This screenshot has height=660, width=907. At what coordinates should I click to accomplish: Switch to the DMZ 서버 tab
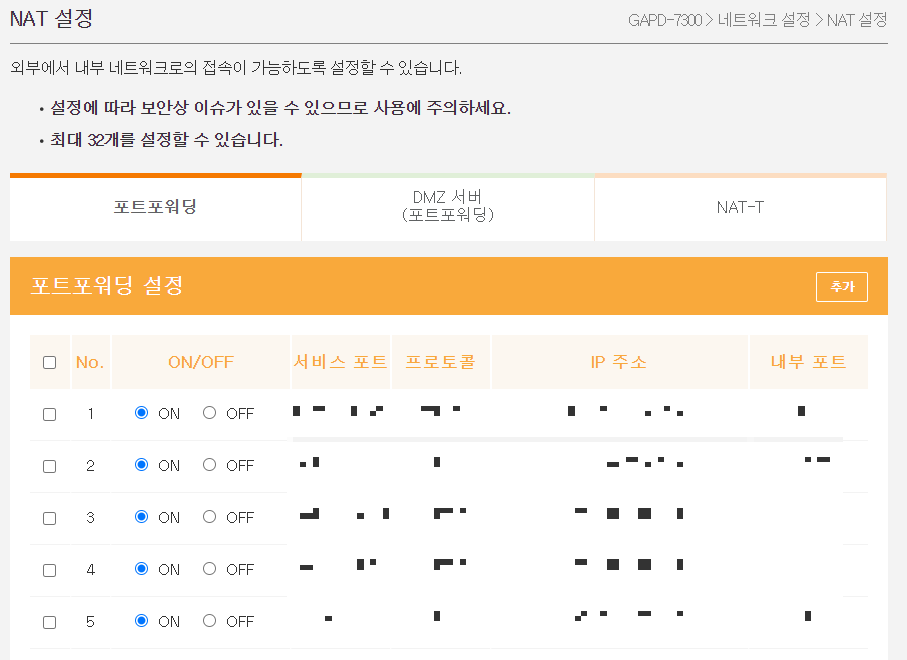[x=448, y=207]
